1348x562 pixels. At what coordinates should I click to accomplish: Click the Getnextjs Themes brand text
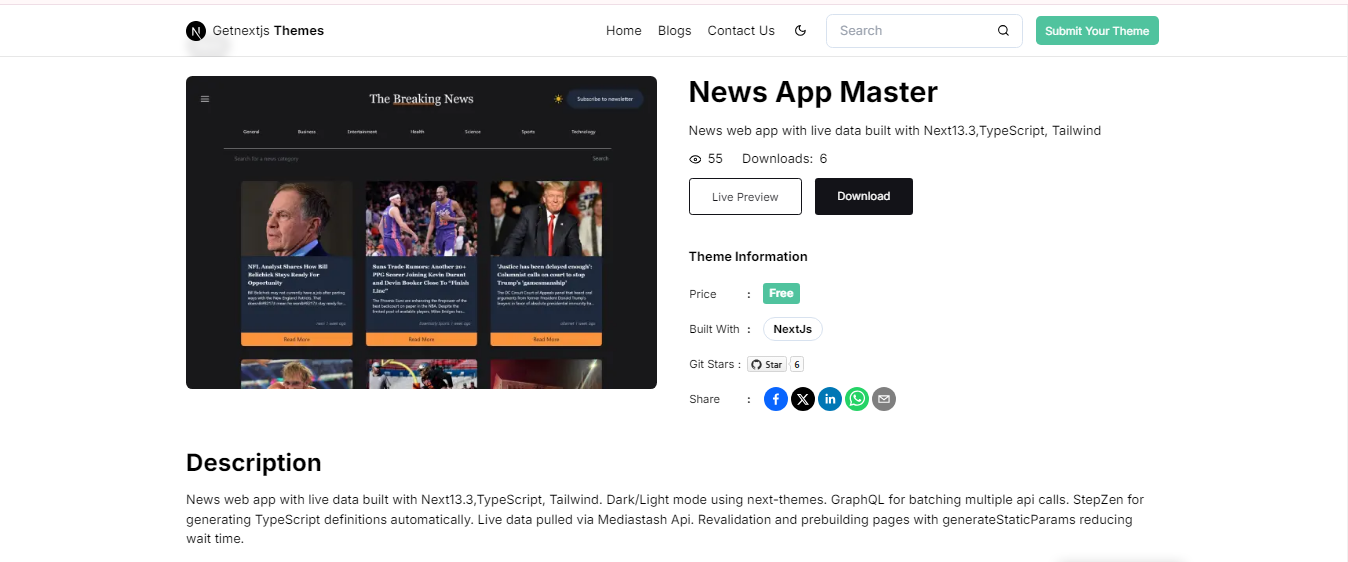point(268,31)
